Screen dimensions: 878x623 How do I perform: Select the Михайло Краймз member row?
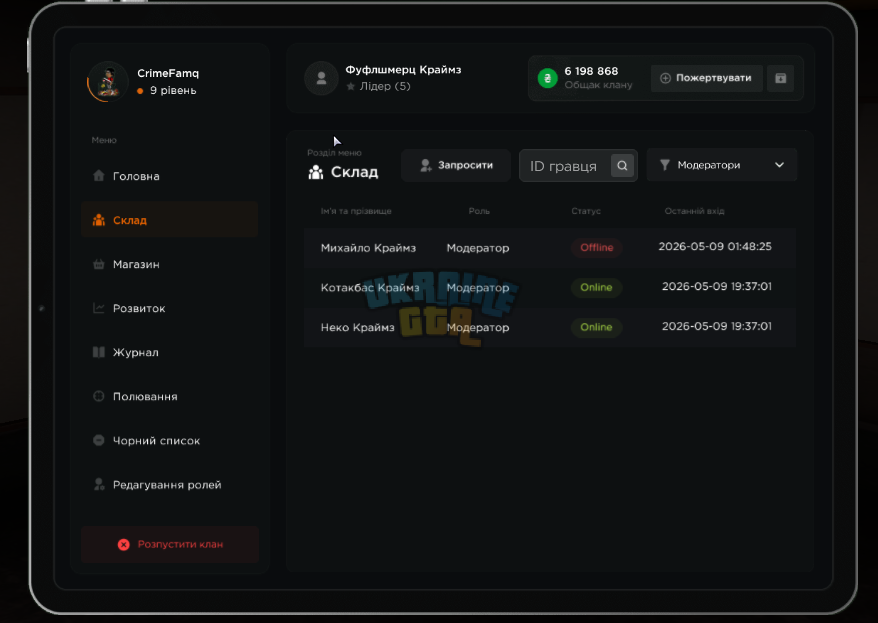point(550,247)
